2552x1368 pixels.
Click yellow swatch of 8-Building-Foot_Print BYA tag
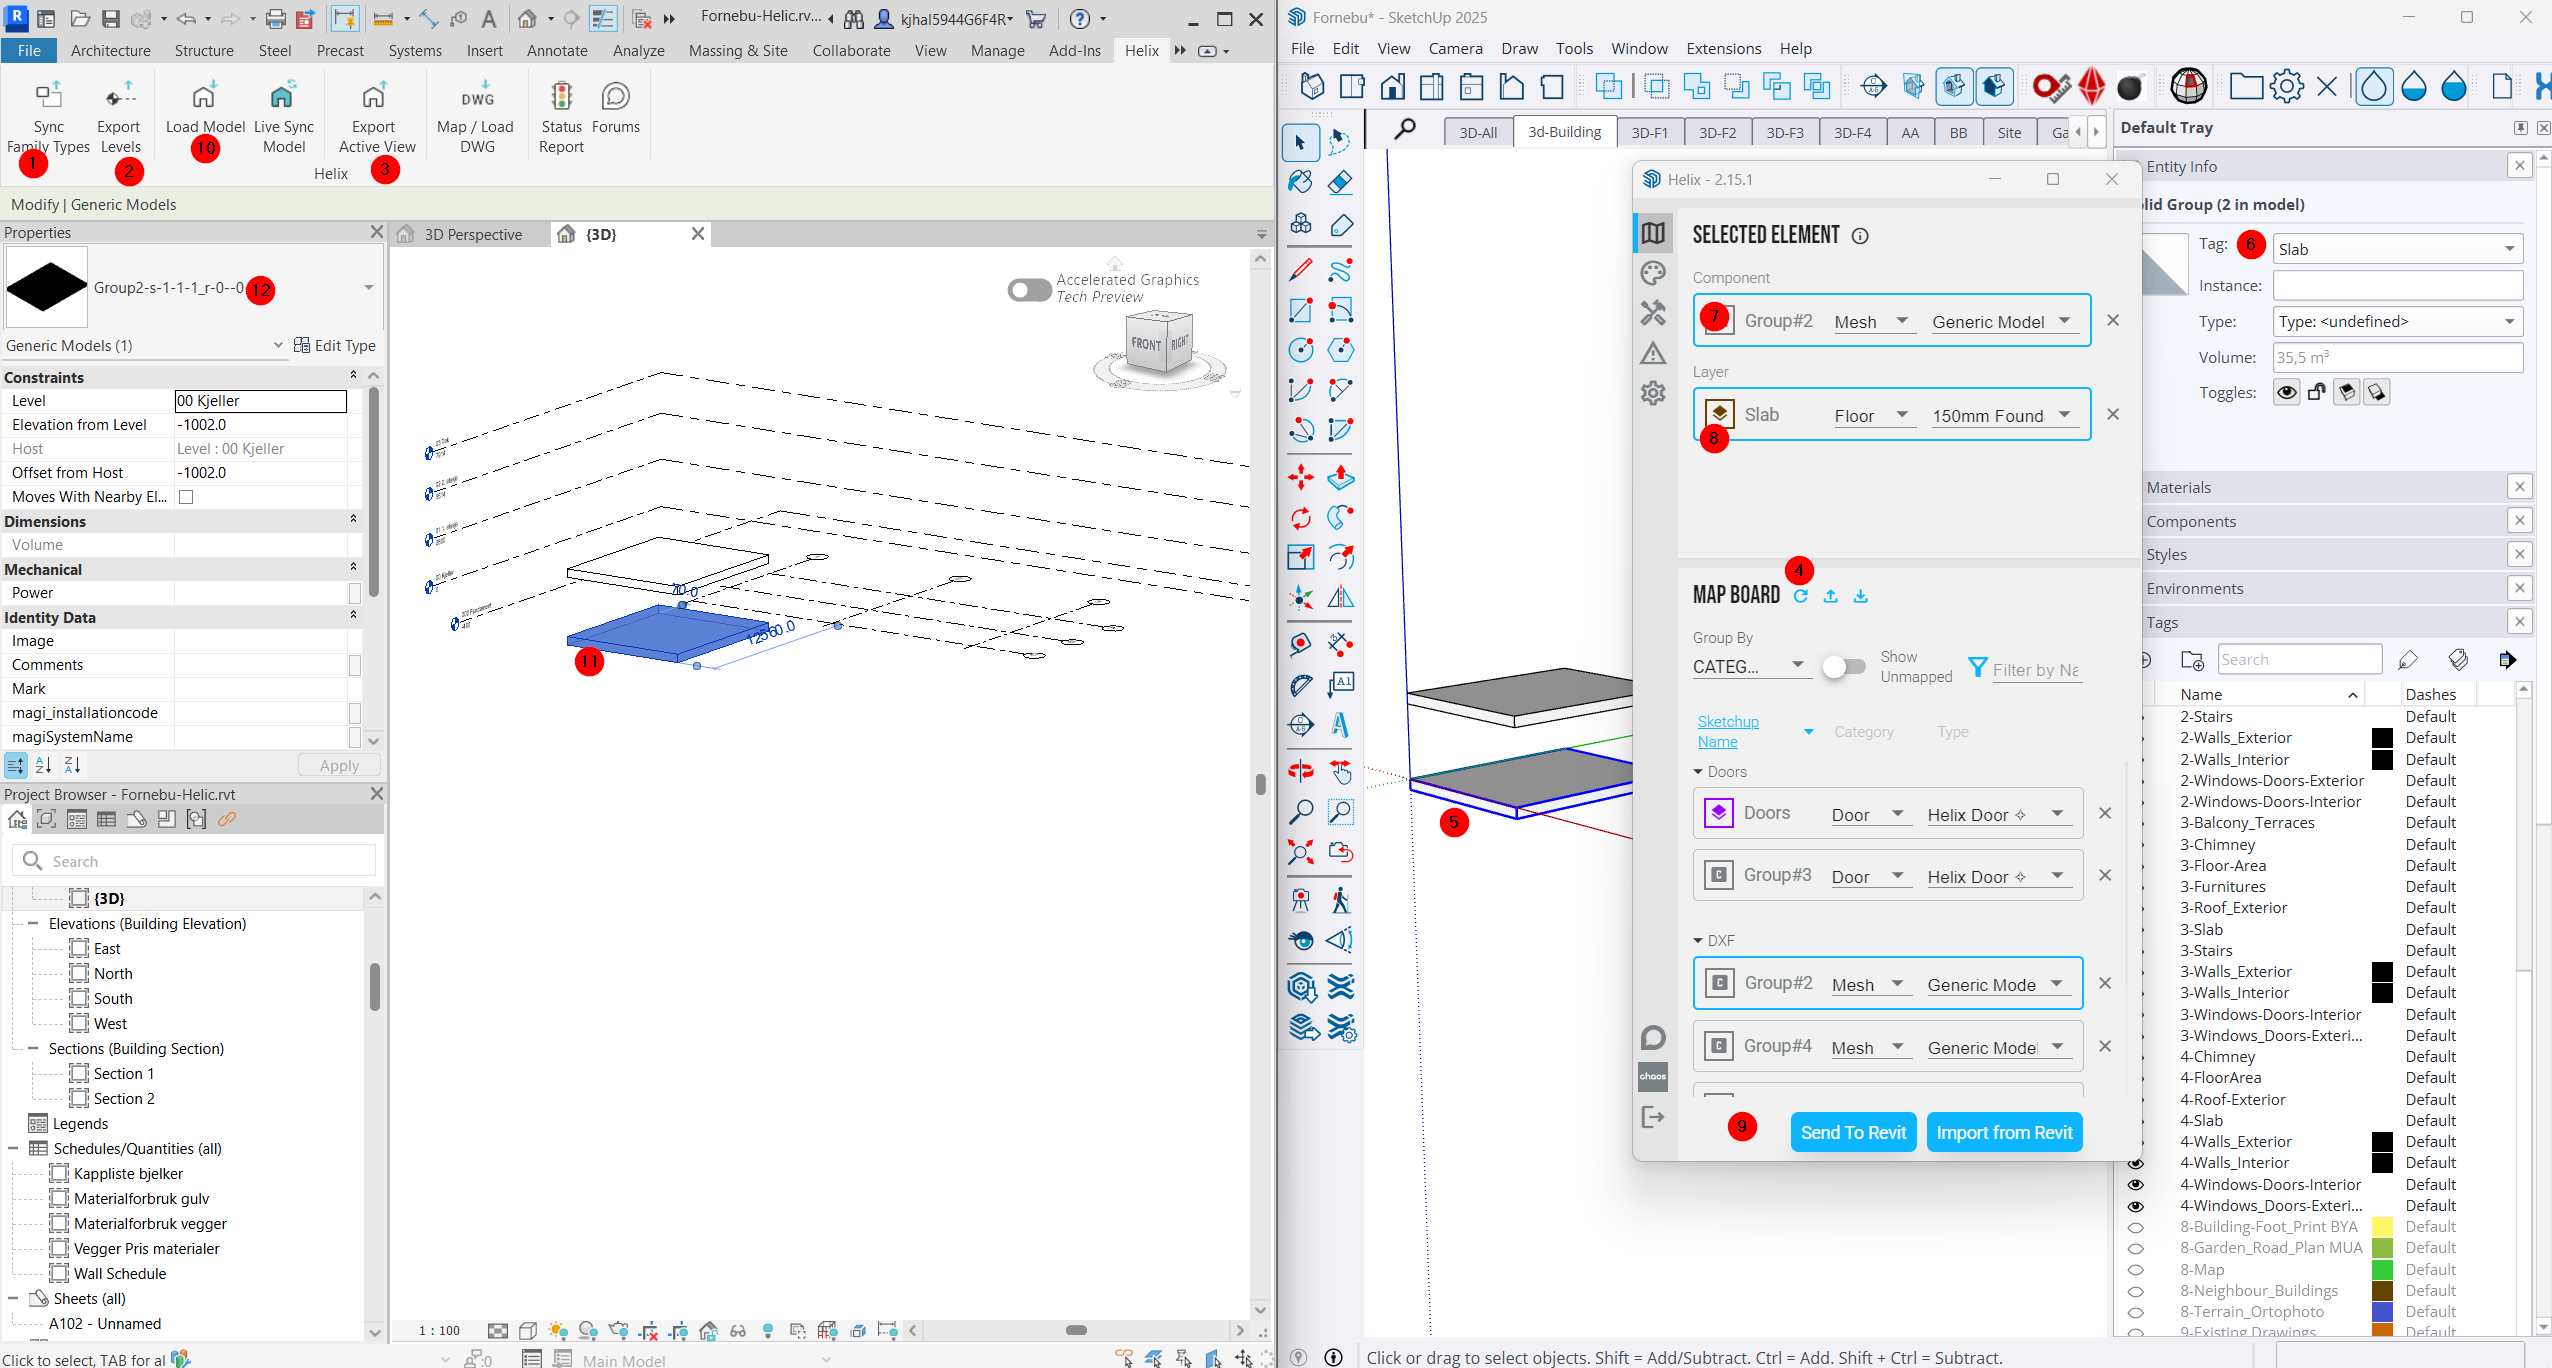(x=2382, y=1227)
